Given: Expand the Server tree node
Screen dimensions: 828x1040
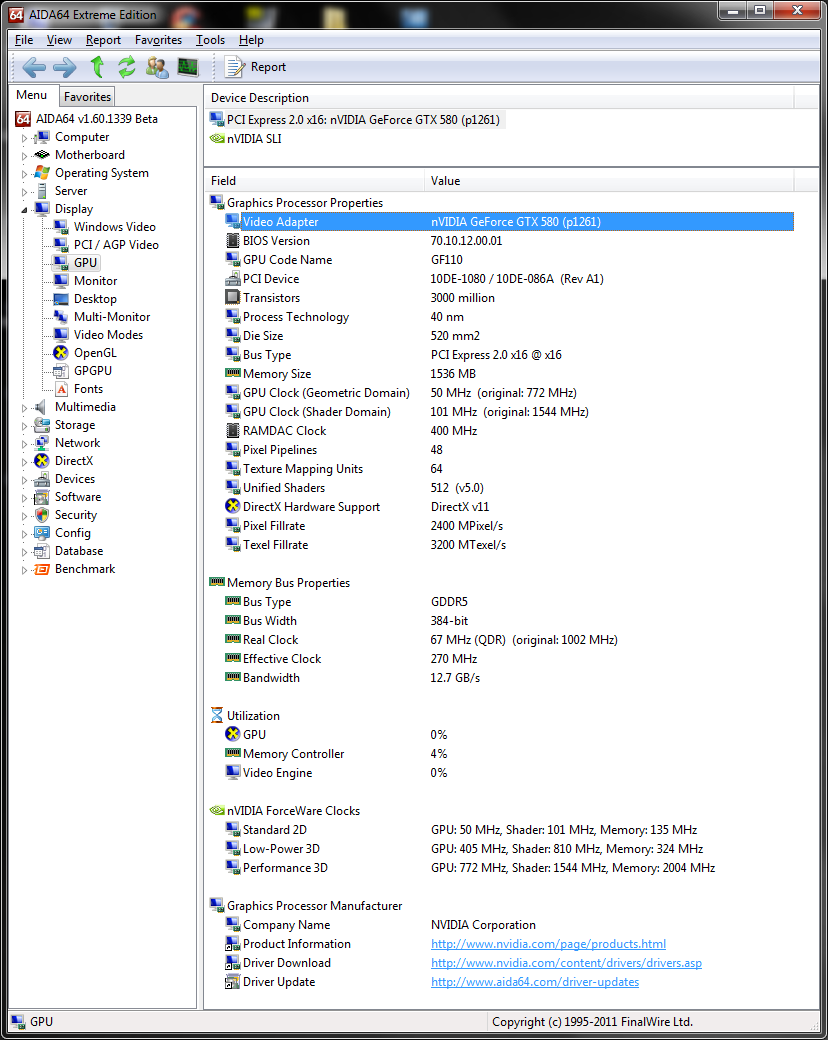Looking at the screenshot, I should (x=25, y=192).
